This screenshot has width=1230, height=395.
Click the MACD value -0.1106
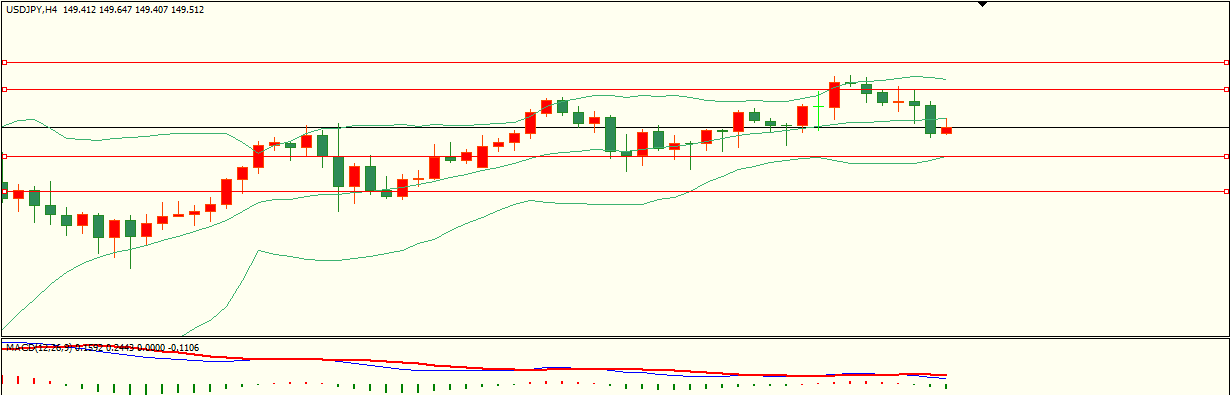click(183, 348)
